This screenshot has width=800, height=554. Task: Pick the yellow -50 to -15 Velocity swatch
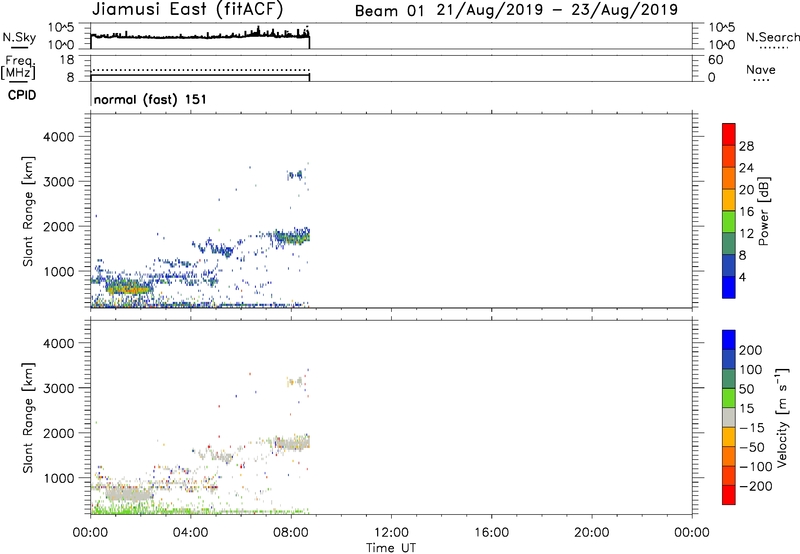click(x=729, y=437)
